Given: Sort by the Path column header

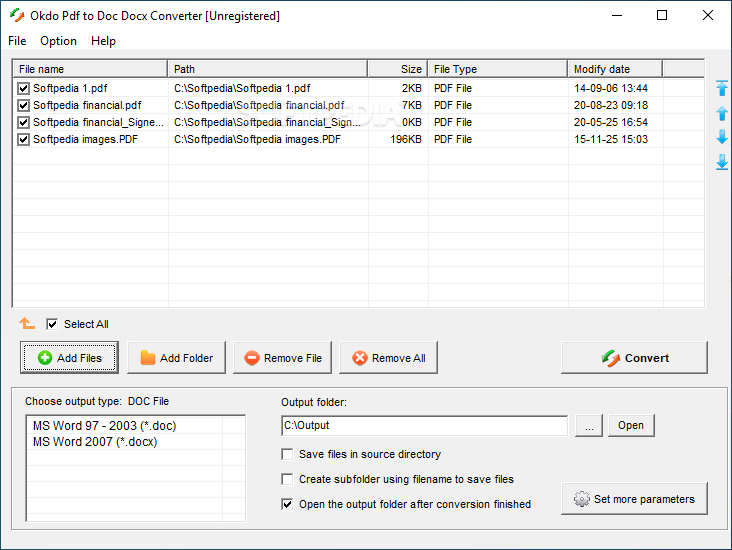Looking at the screenshot, I should (x=267, y=69).
